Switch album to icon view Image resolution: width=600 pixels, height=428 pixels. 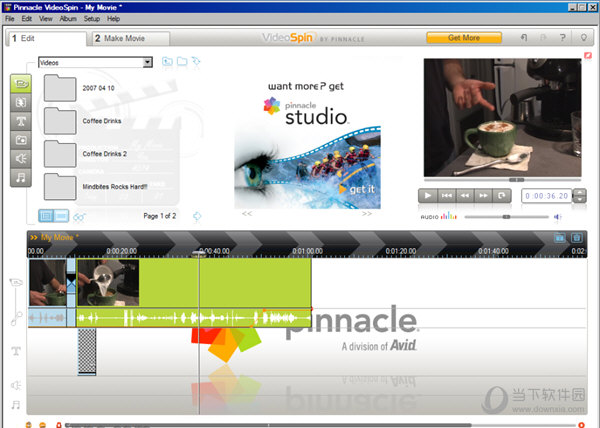point(46,216)
